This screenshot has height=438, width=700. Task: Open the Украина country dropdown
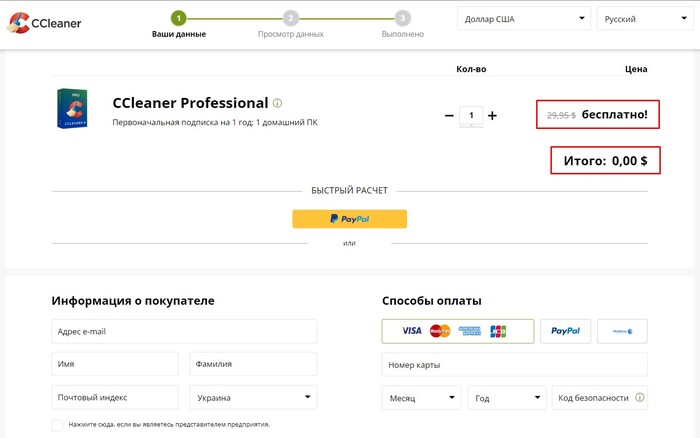click(253, 397)
